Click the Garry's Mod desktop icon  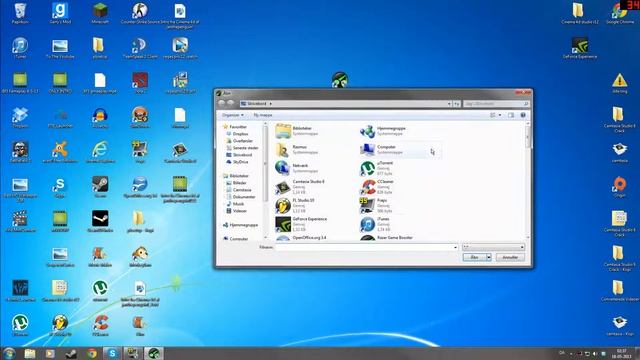[60, 13]
